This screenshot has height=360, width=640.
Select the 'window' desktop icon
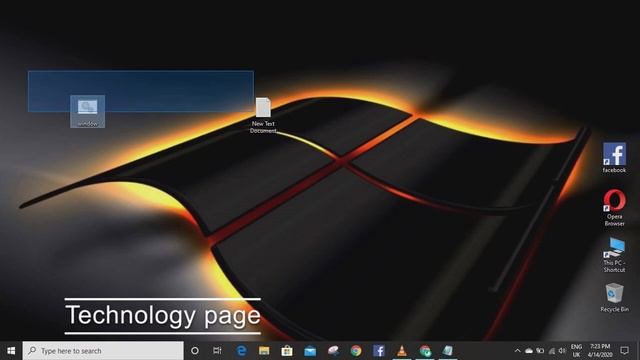(x=87, y=111)
